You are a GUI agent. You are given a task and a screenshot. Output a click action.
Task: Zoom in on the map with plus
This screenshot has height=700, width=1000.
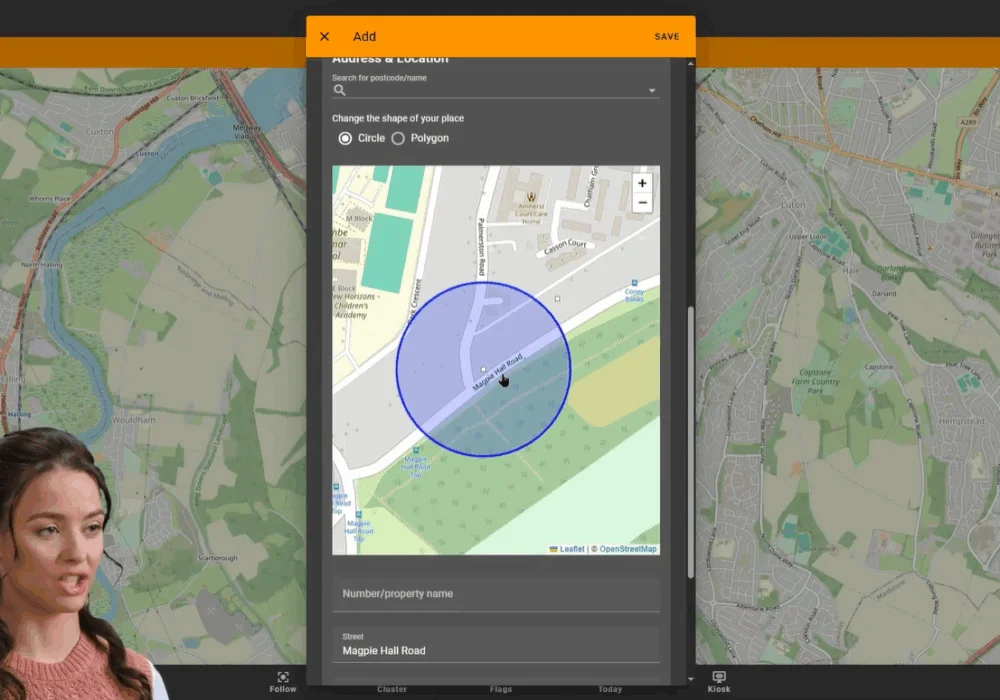(x=642, y=183)
